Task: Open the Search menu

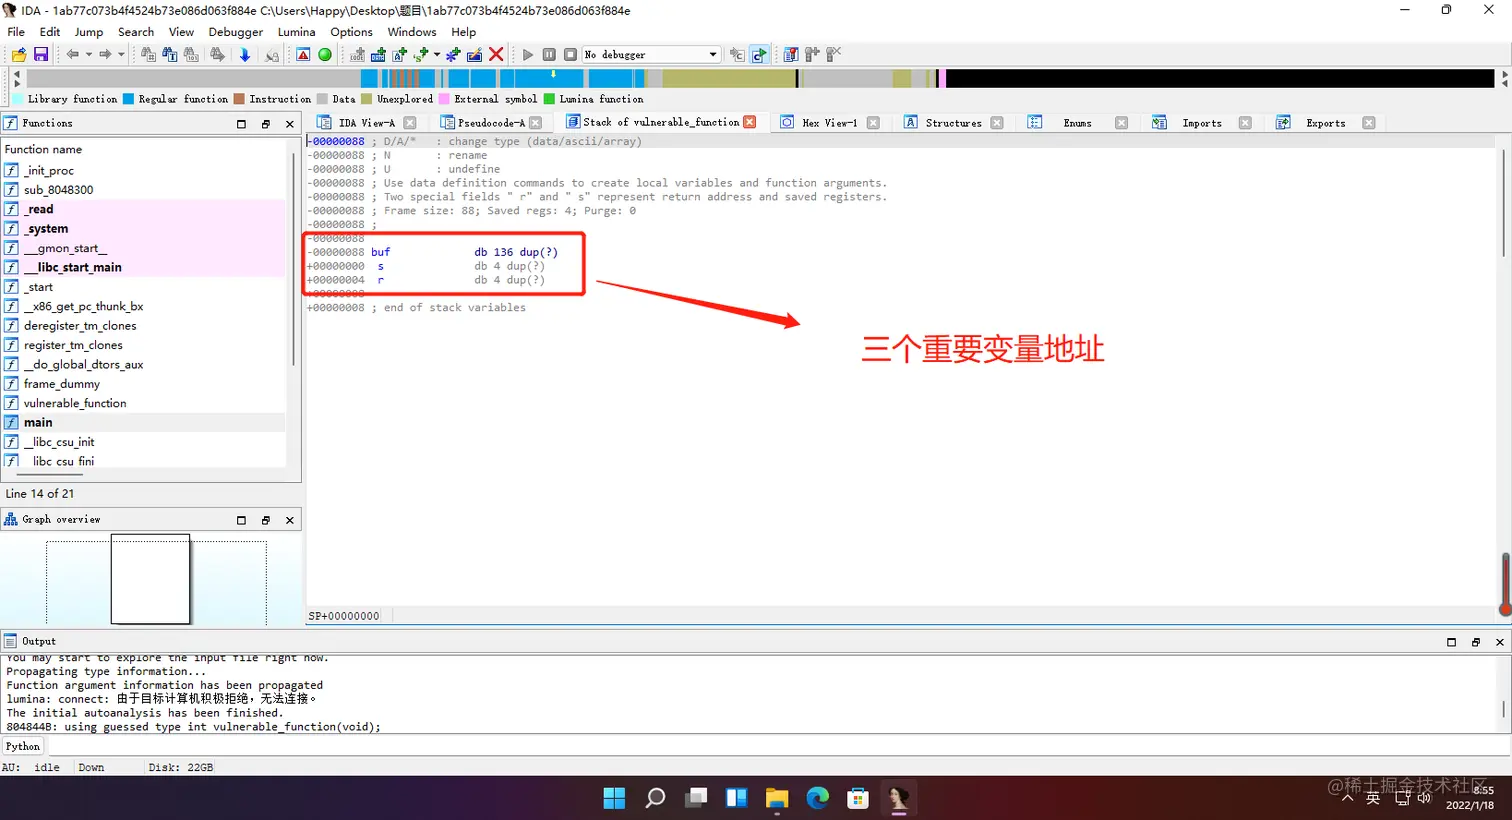Action: pos(136,32)
